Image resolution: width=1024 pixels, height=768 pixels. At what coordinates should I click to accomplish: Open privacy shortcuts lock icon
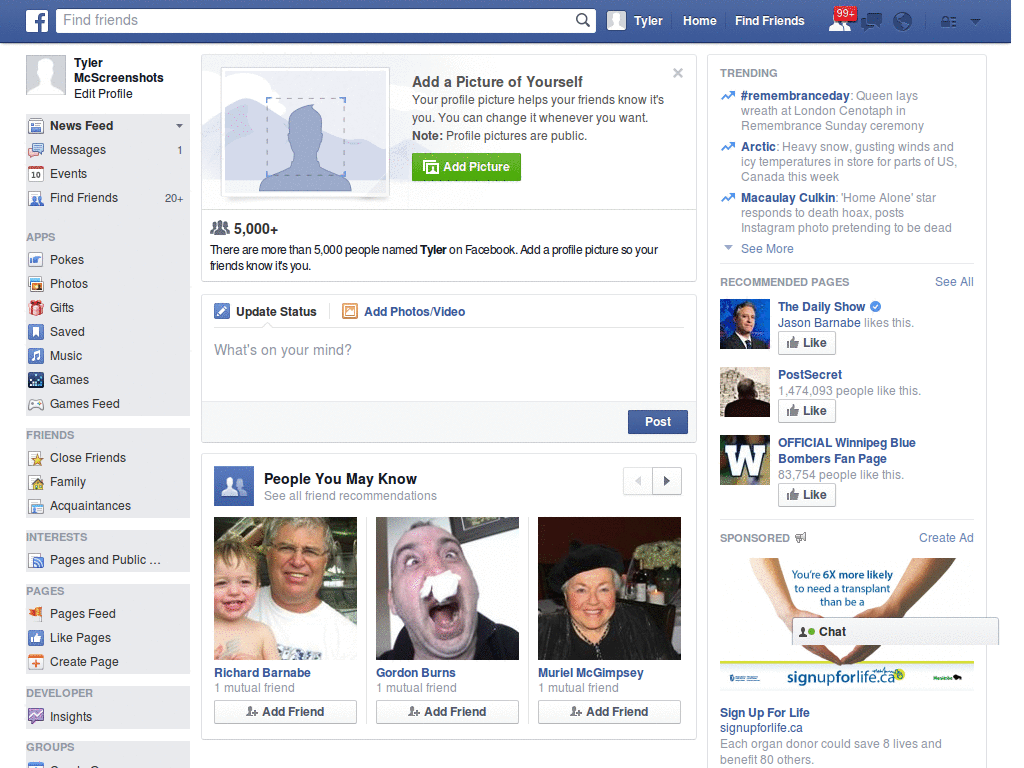point(948,22)
